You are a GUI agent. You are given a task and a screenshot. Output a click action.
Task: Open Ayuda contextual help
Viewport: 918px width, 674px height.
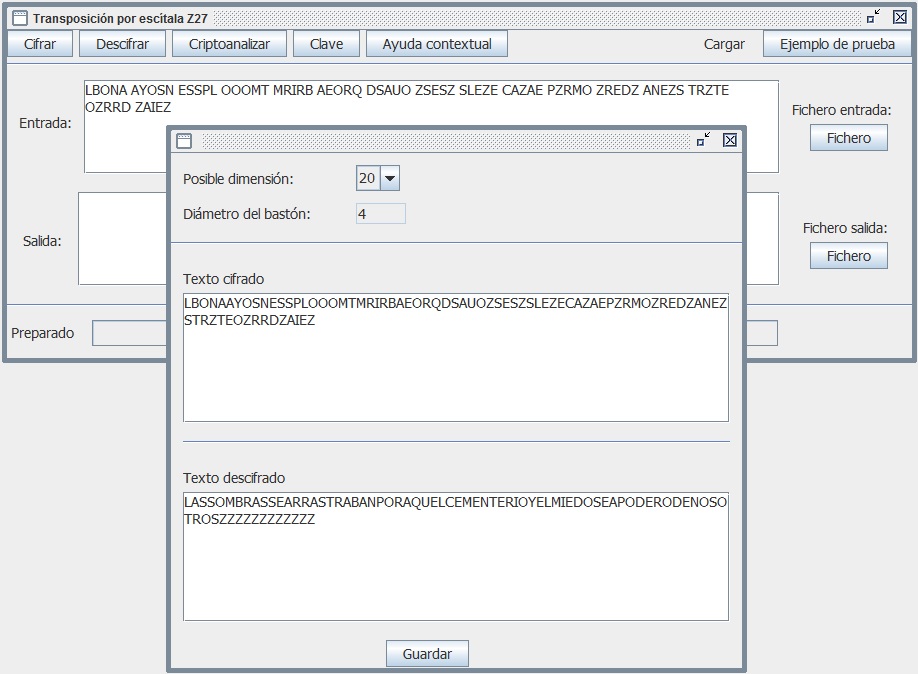[437, 44]
